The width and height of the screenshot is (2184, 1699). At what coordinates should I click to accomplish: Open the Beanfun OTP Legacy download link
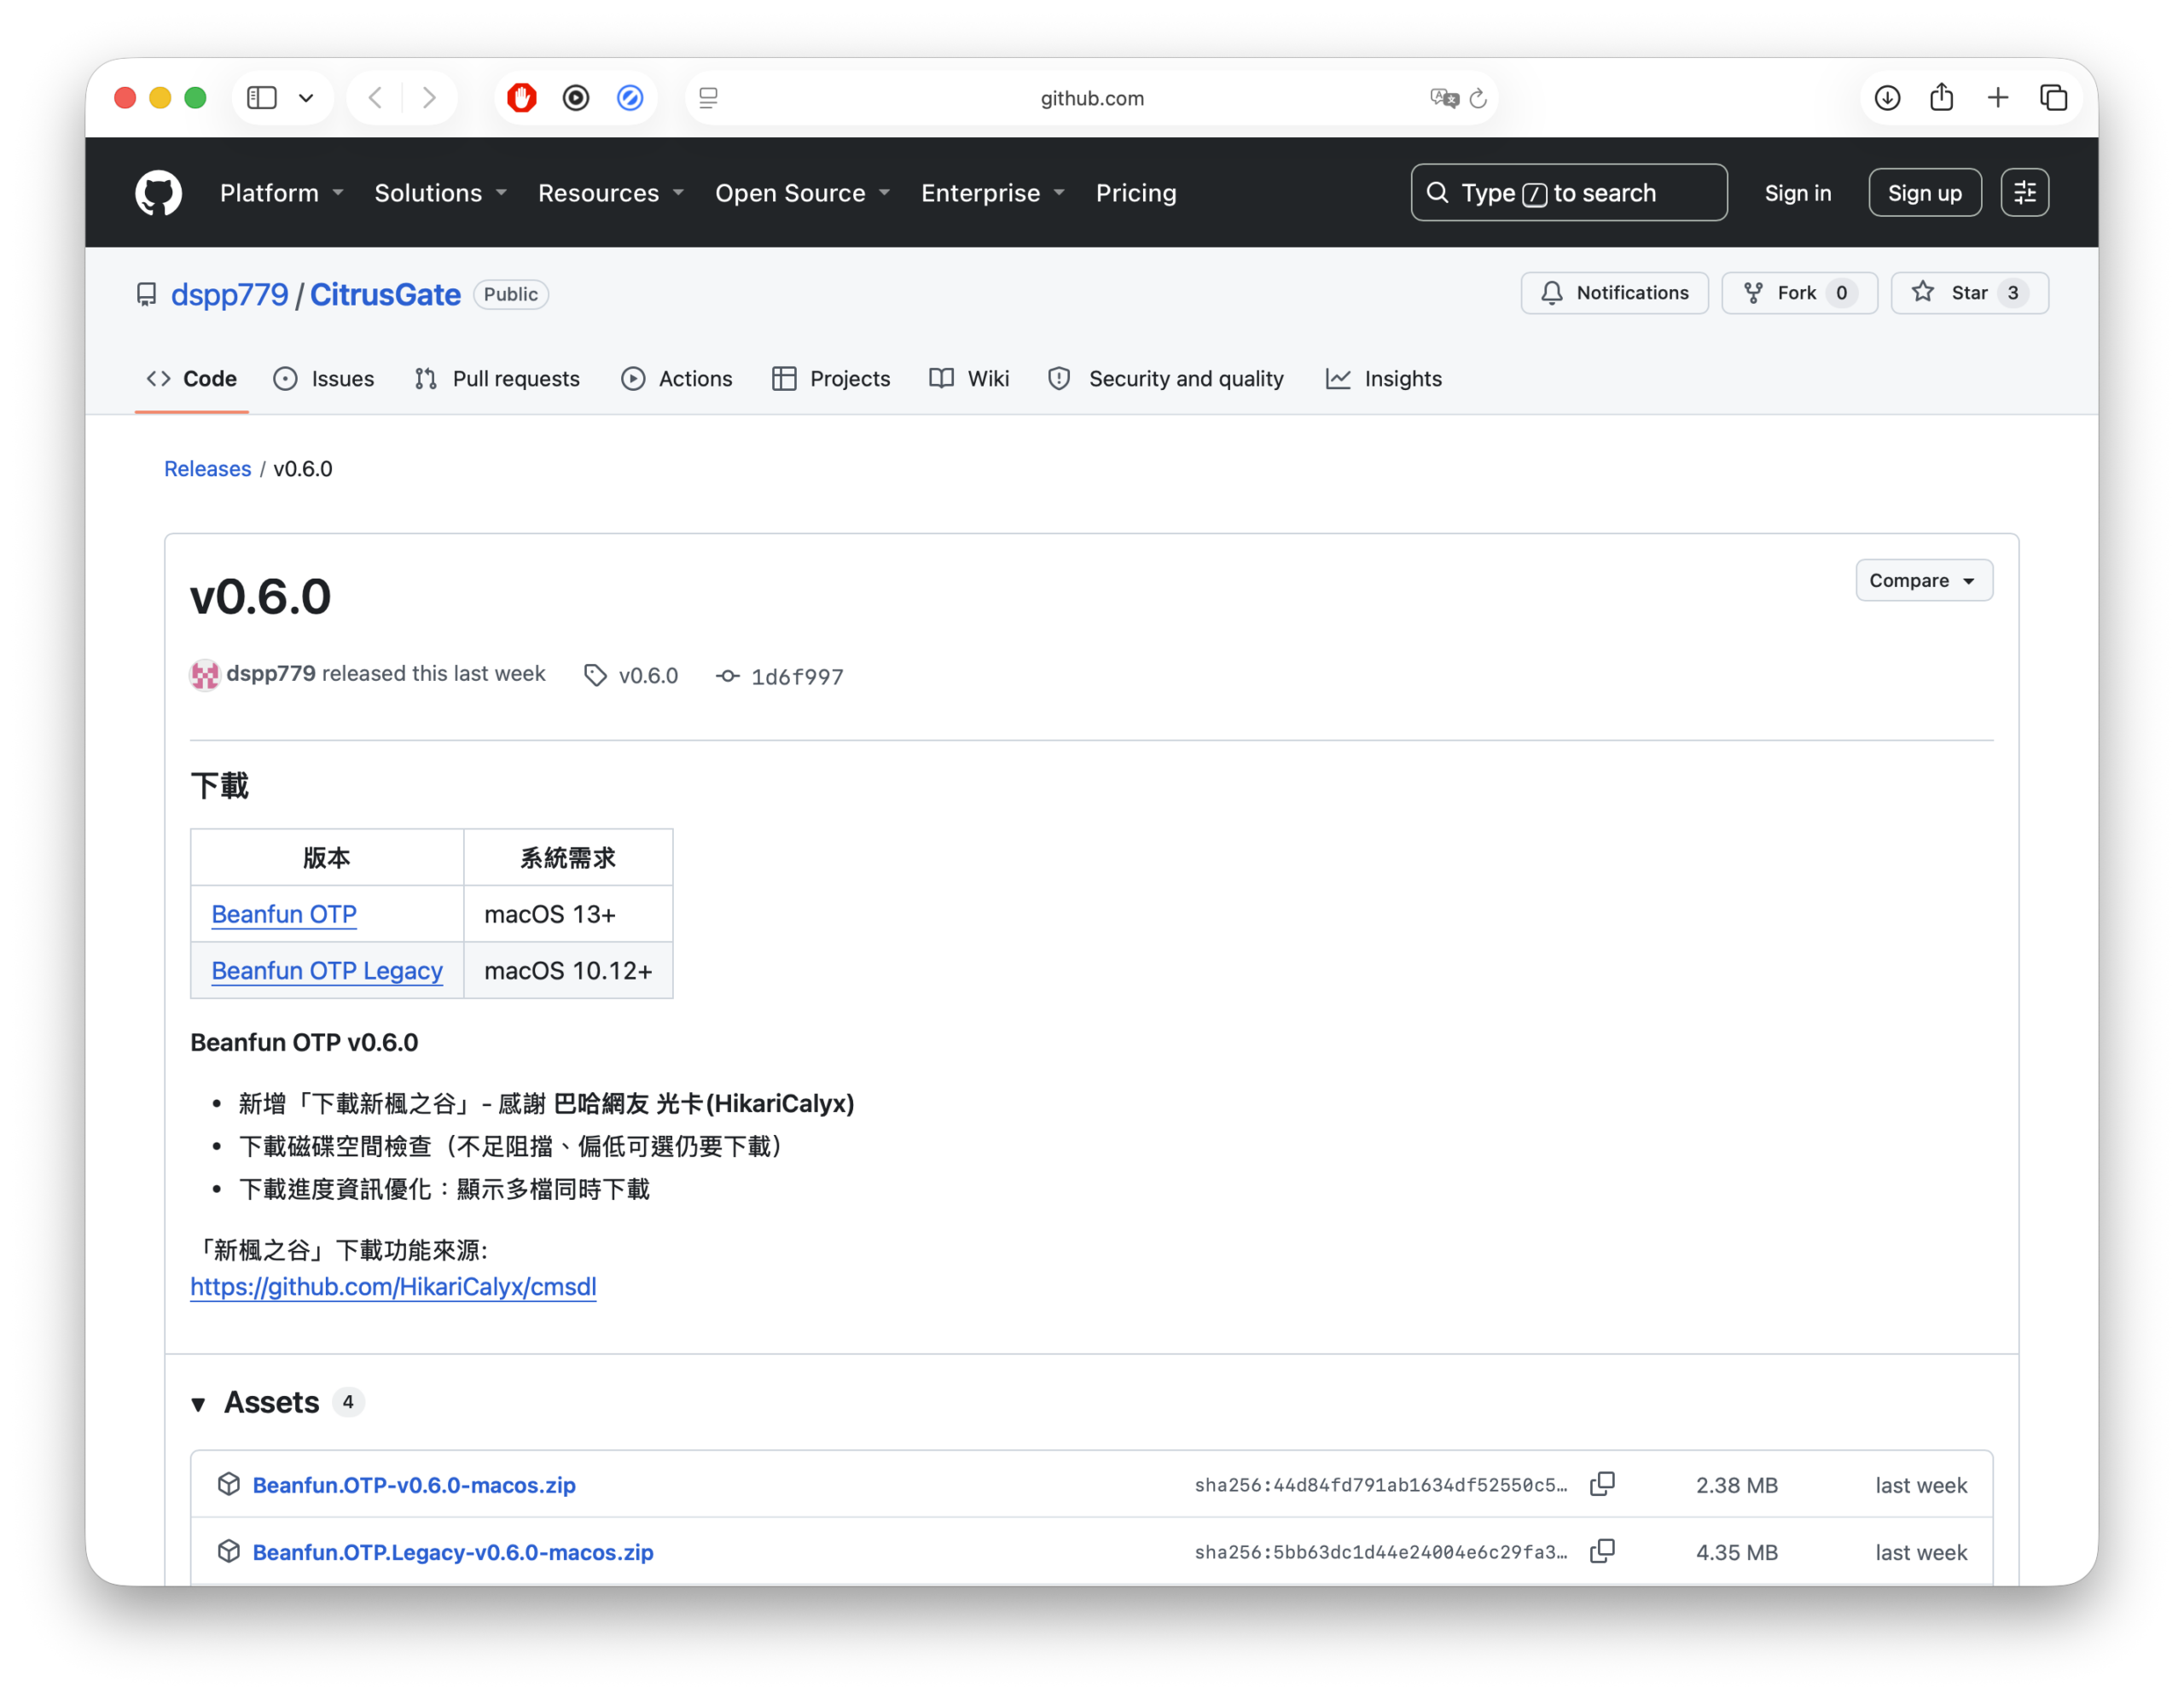(327, 970)
